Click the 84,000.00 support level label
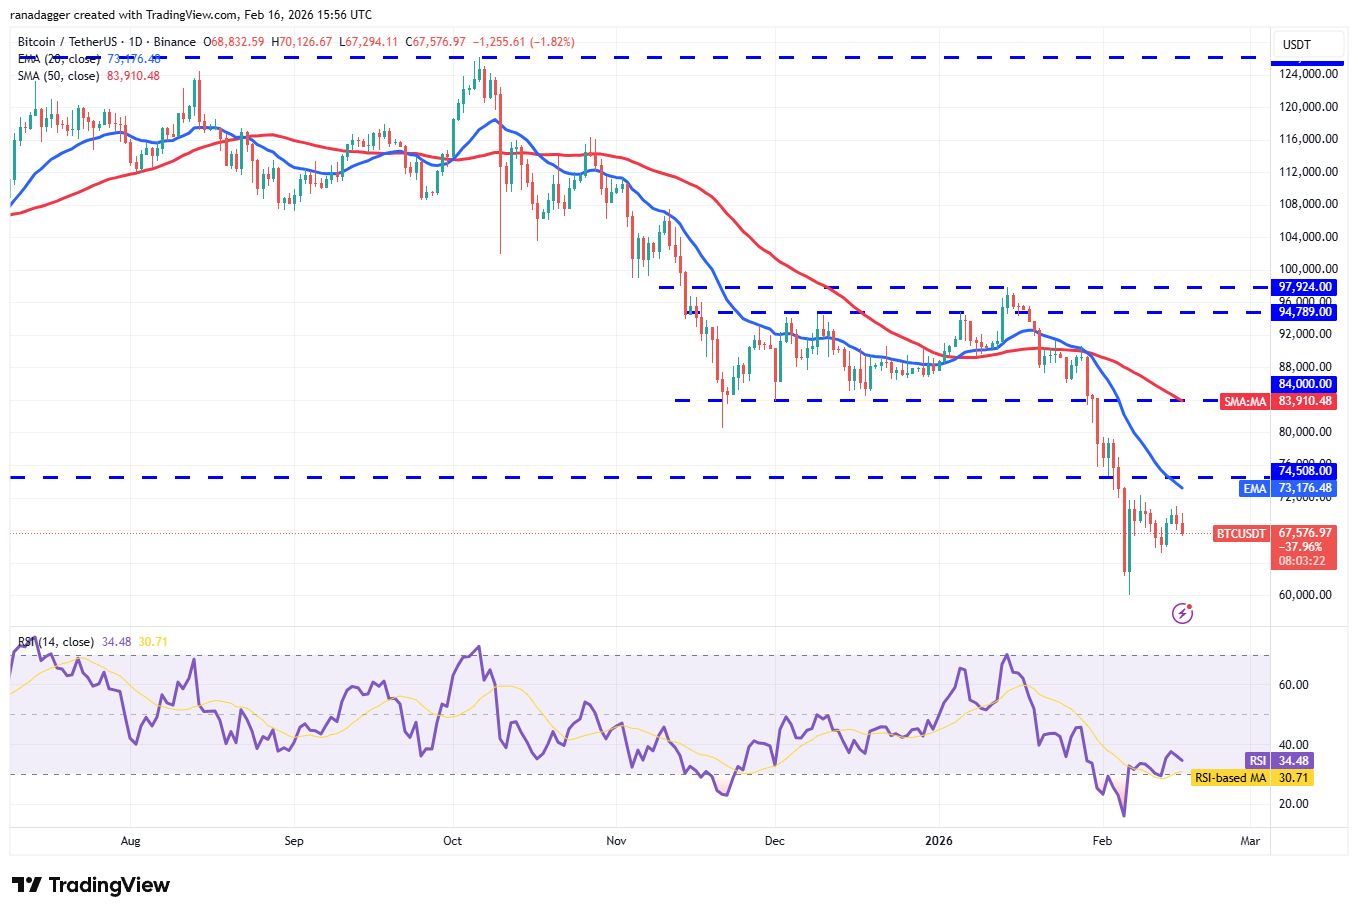Image resolution: width=1358 pixels, height=915 pixels. point(1305,384)
